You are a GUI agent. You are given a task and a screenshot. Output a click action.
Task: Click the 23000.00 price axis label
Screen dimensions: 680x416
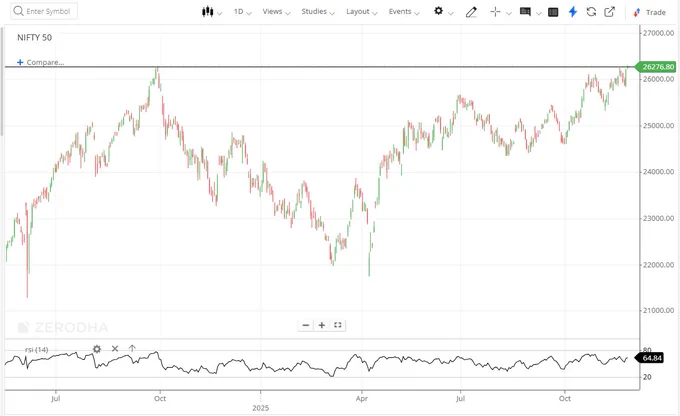pos(658,218)
